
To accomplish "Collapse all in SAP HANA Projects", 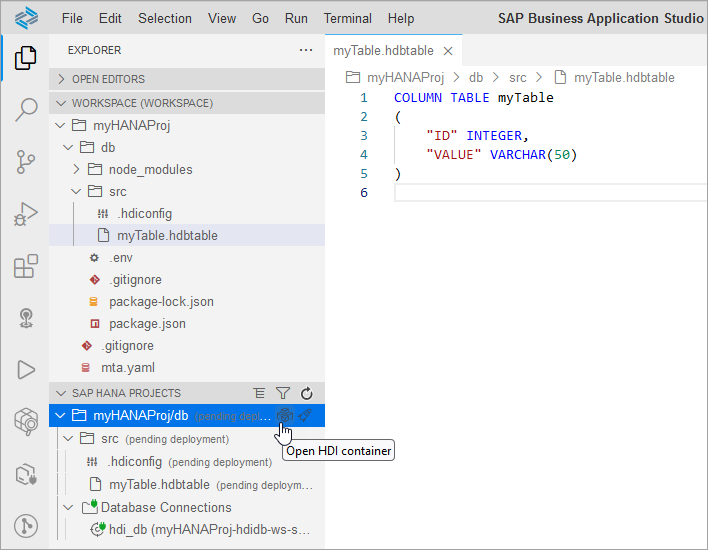I will click(259, 393).
